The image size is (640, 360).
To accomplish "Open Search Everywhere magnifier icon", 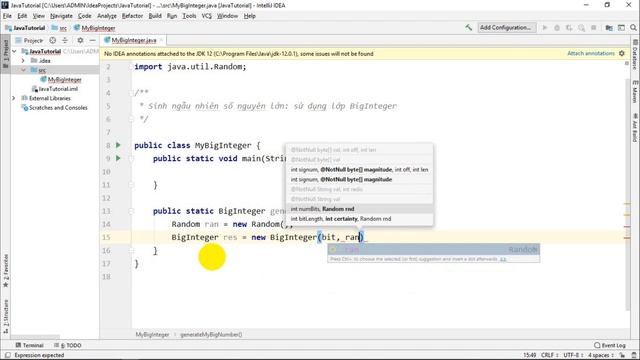I will [x=633, y=28].
